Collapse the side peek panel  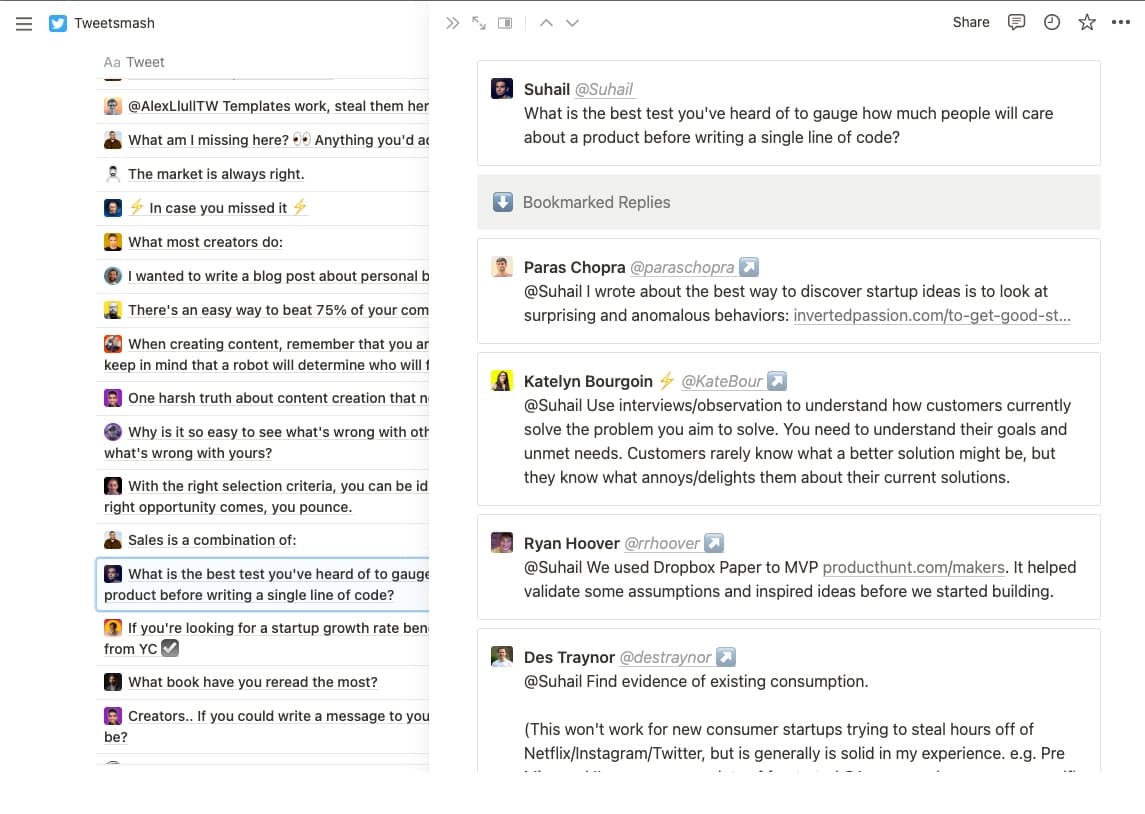452,22
